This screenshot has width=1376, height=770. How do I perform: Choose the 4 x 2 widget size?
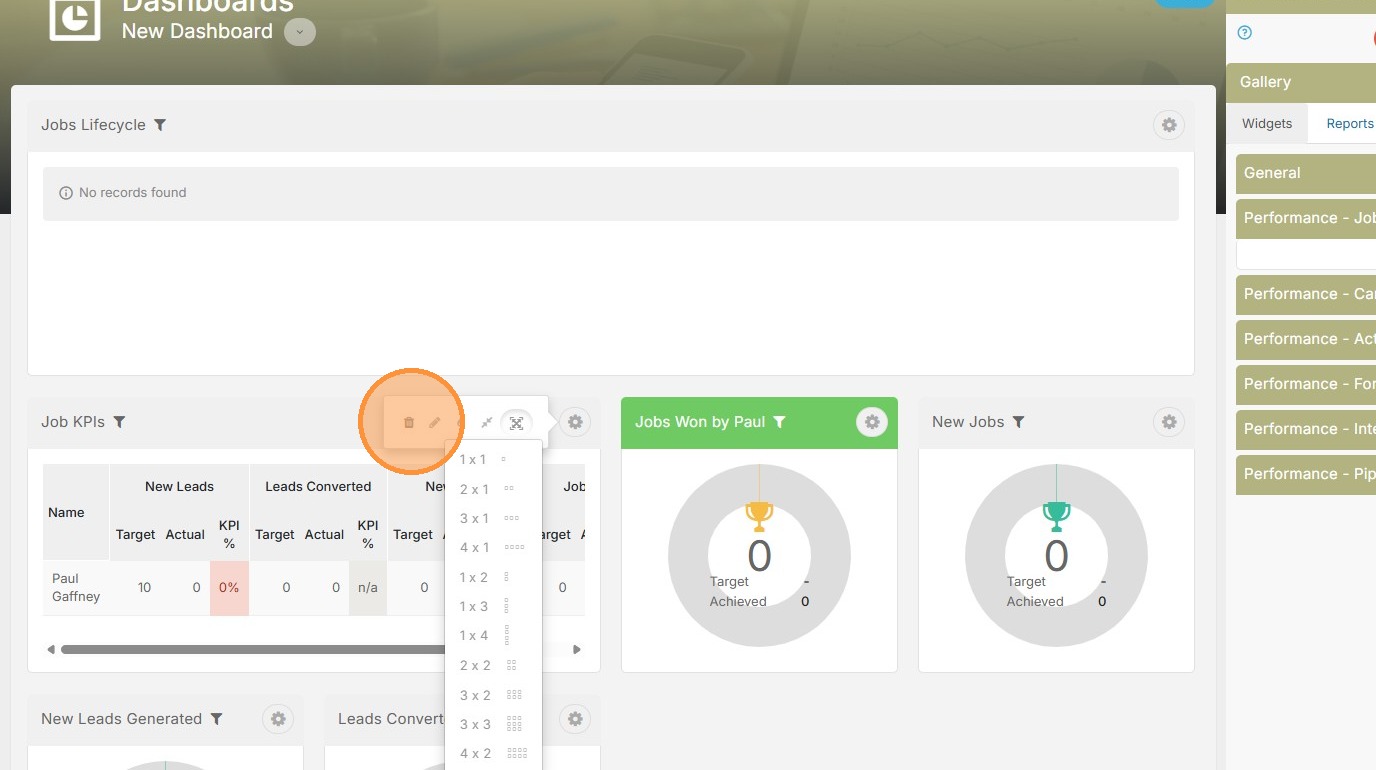493,753
